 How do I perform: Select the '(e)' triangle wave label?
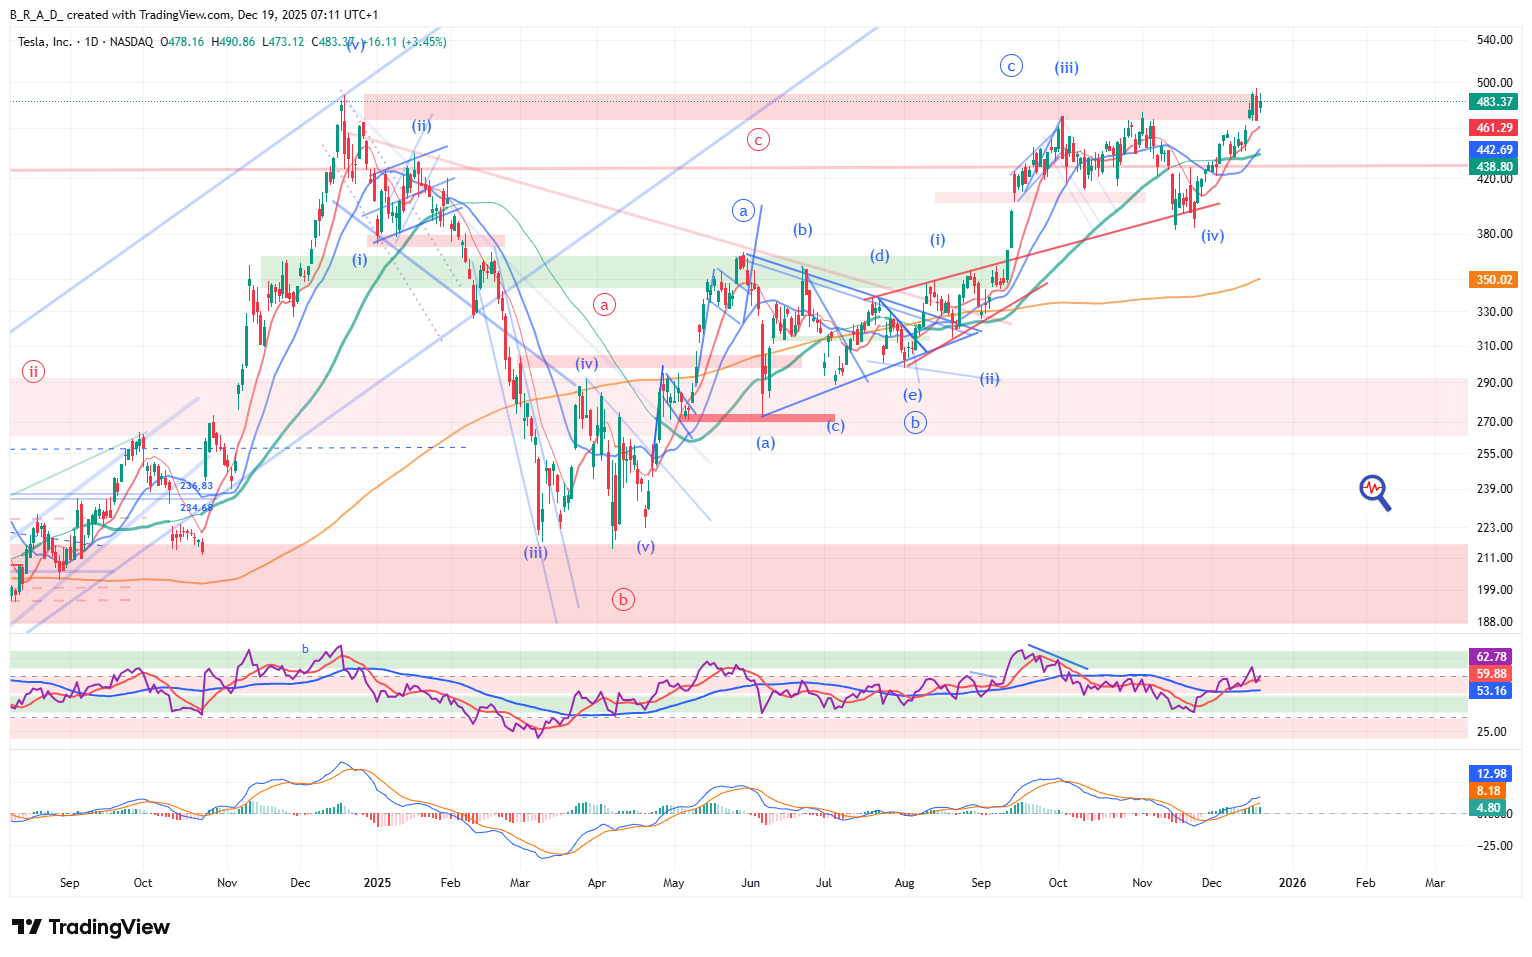pyautogui.click(x=912, y=395)
